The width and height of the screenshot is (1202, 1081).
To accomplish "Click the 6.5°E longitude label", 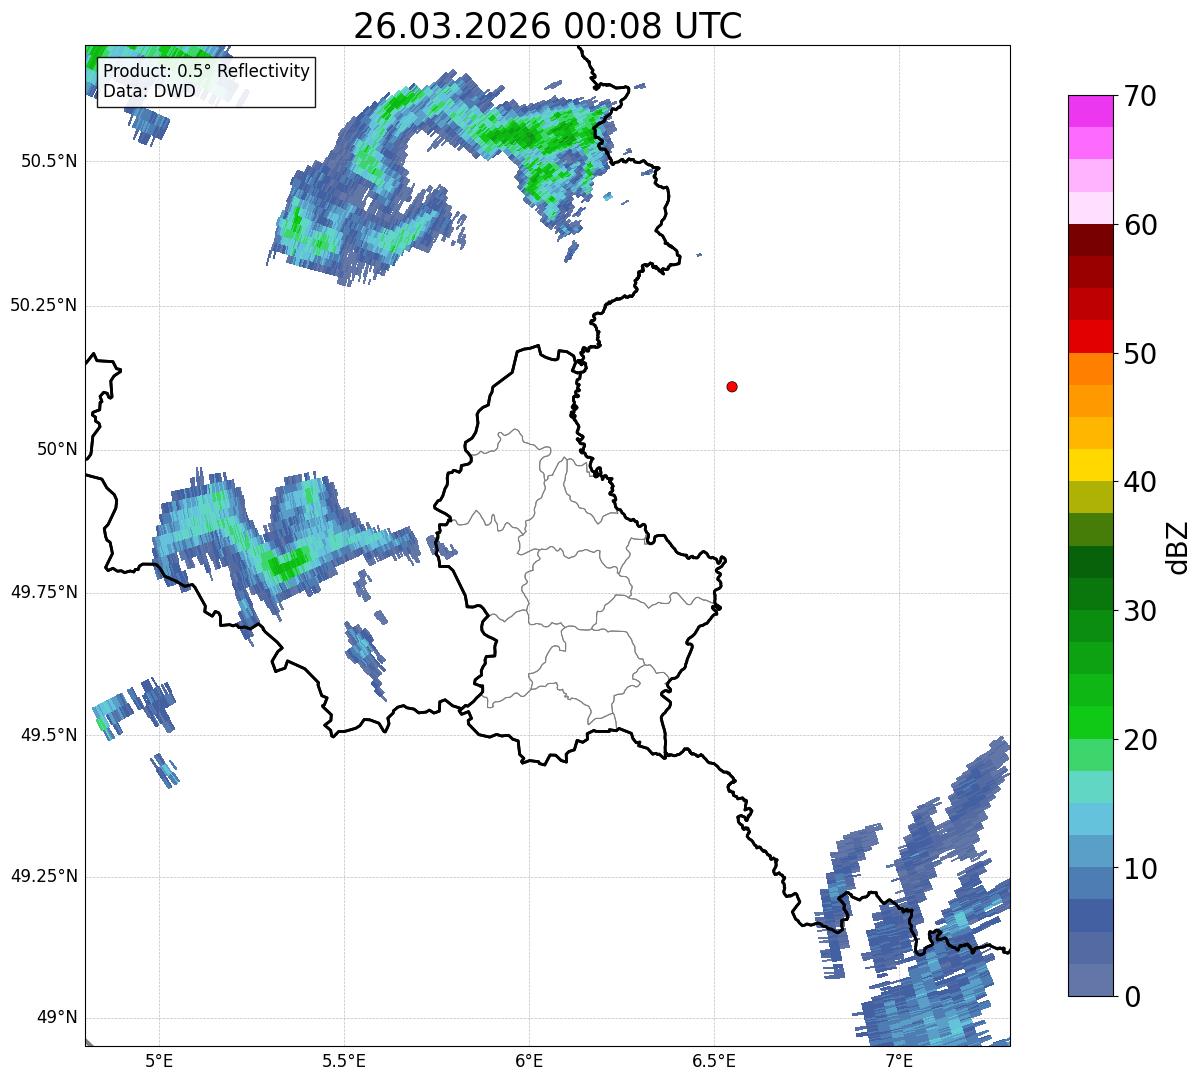I will tap(714, 1060).
